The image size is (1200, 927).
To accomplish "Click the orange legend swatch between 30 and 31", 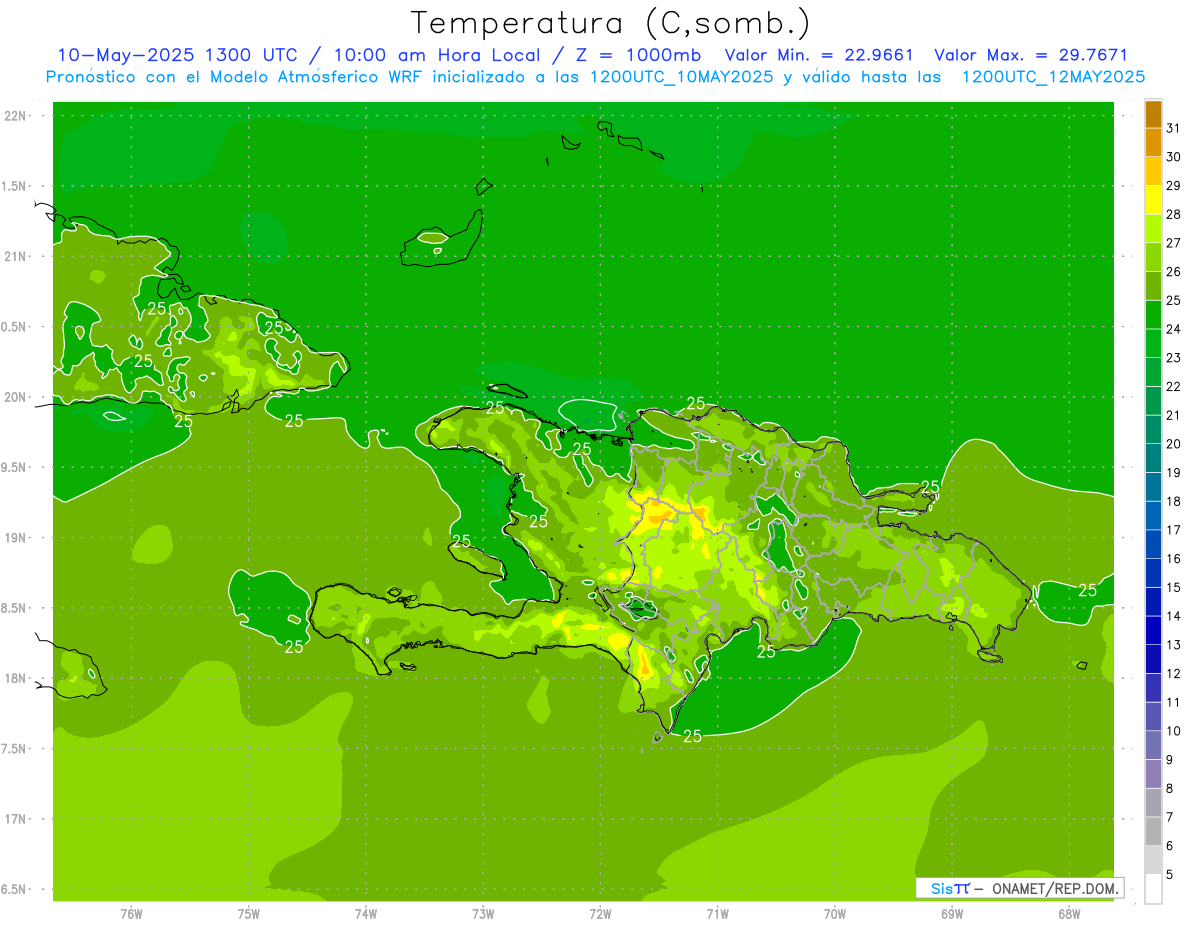I will [1153, 142].
